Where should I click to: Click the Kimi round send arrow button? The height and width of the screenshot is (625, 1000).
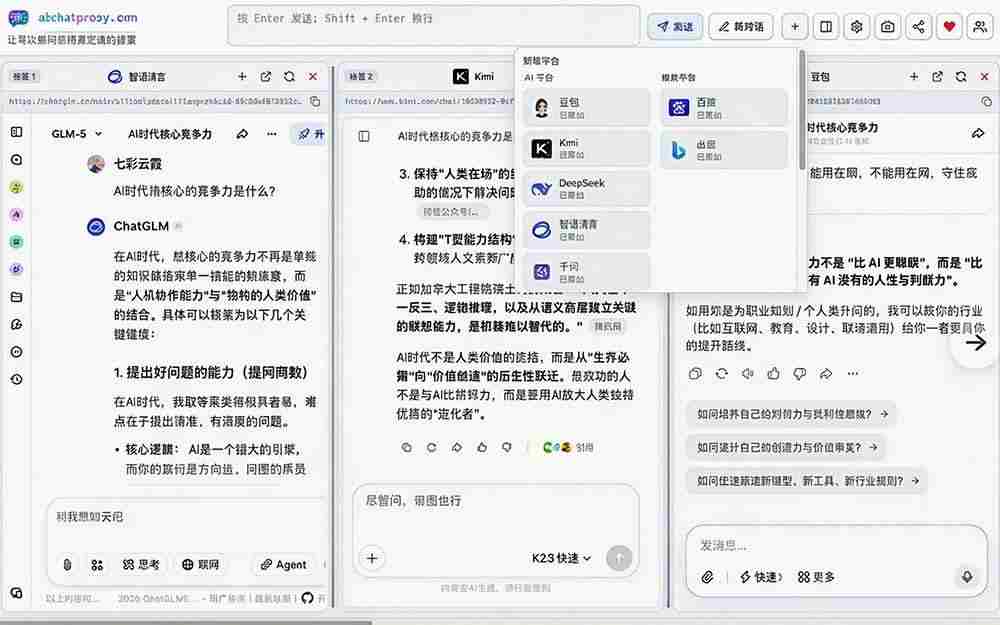[x=619, y=558]
